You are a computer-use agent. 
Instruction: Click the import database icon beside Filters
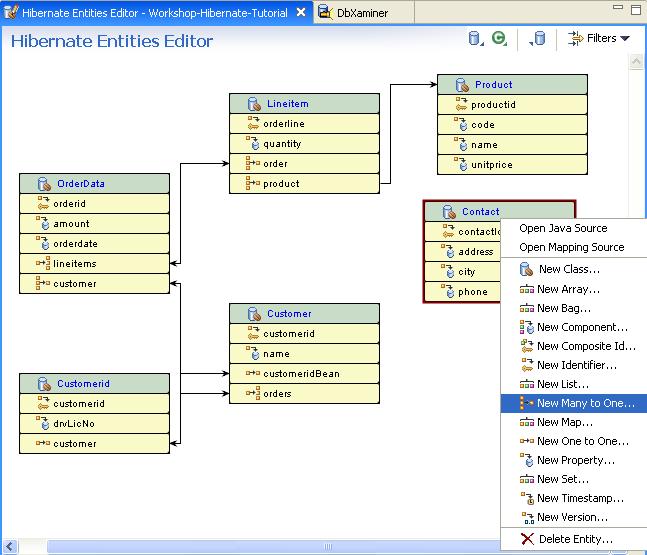coord(538,39)
